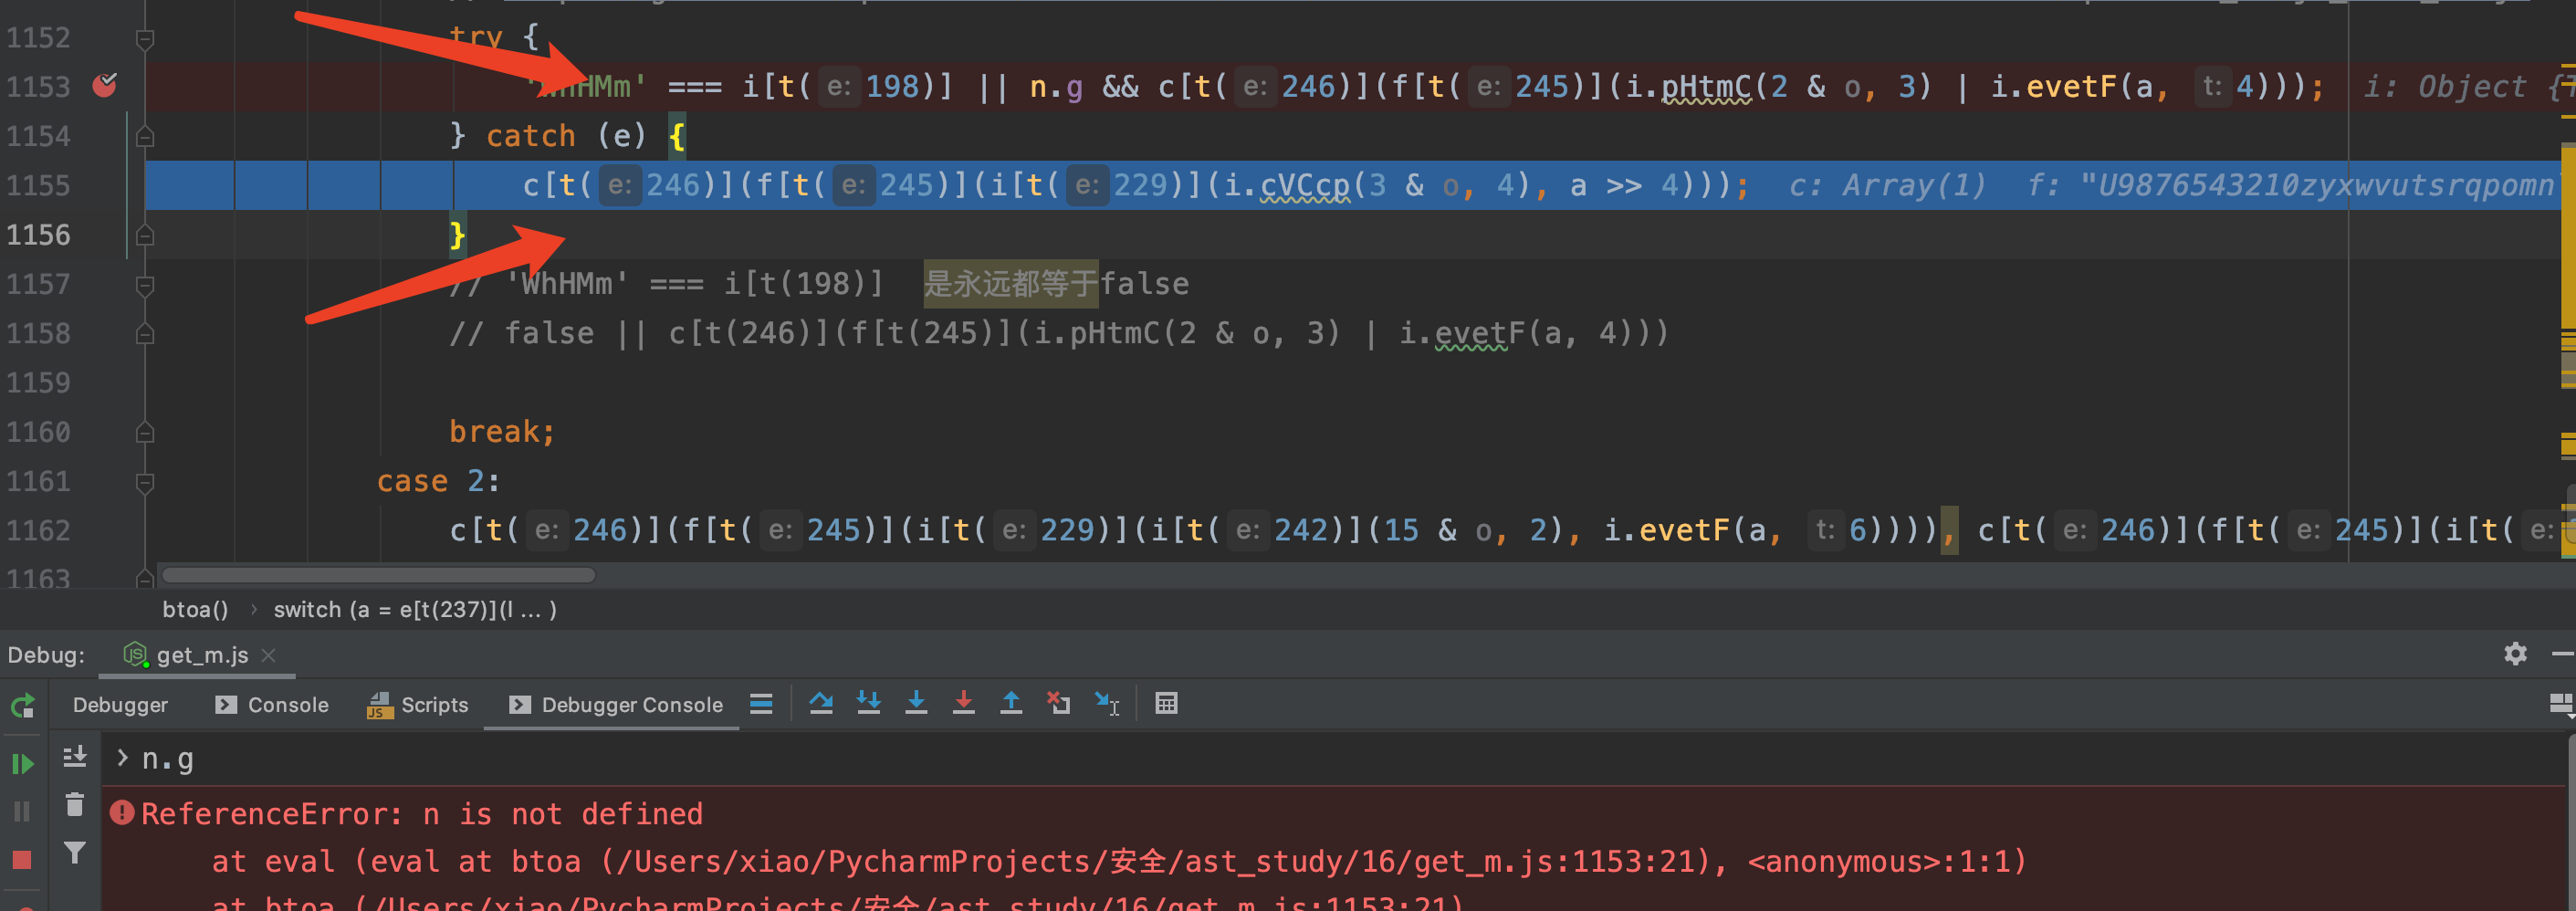Image resolution: width=2576 pixels, height=911 pixels.
Task: Collapse the comment block at line 1157
Action: [x=145, y=285]
